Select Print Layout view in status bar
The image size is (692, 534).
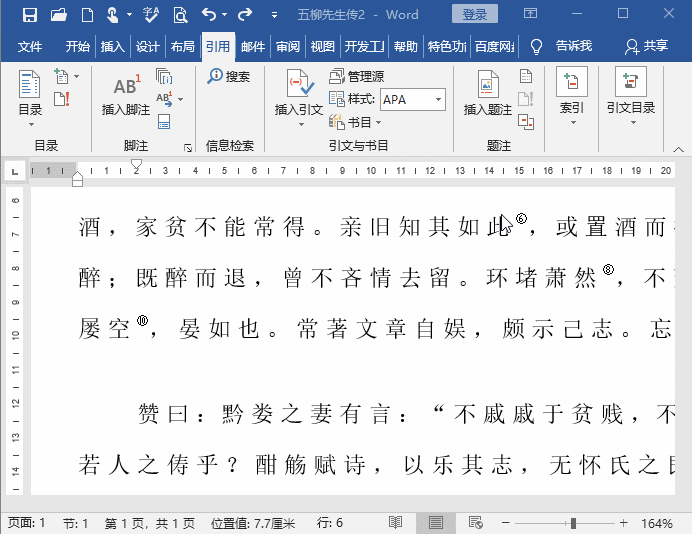[x=436, y=523]
